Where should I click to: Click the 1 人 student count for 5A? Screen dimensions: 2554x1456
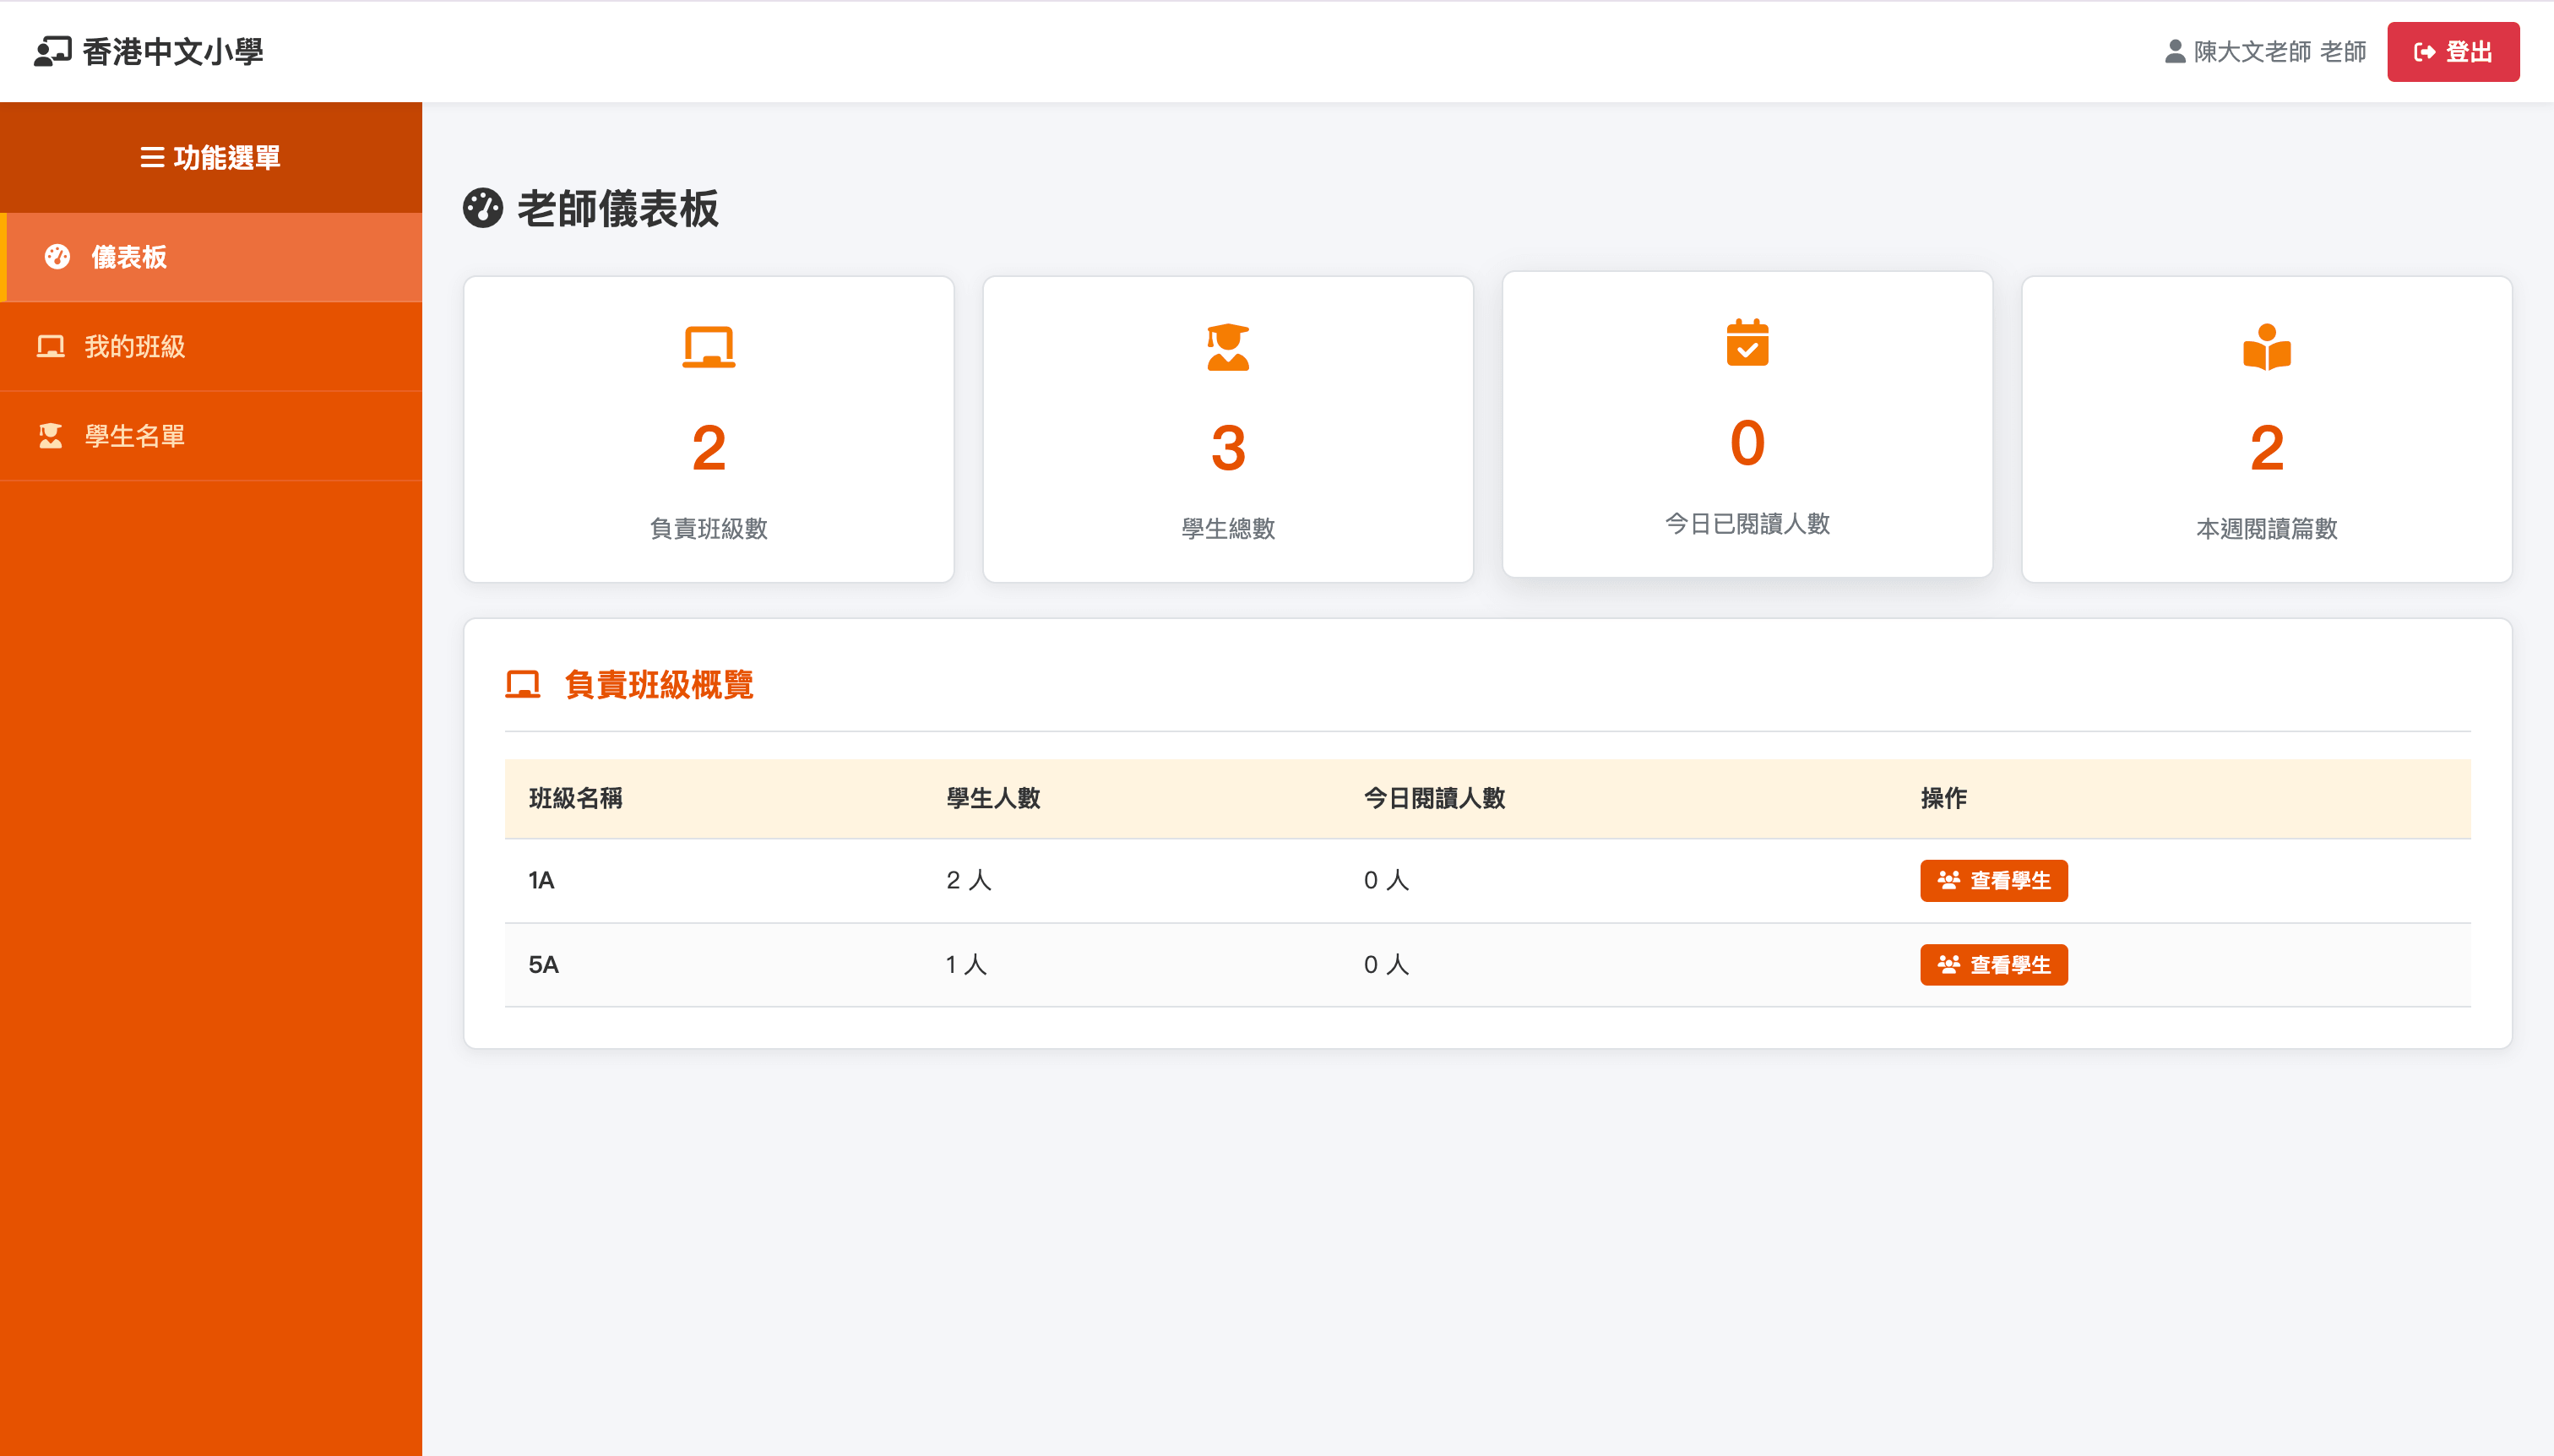[966, 965]
